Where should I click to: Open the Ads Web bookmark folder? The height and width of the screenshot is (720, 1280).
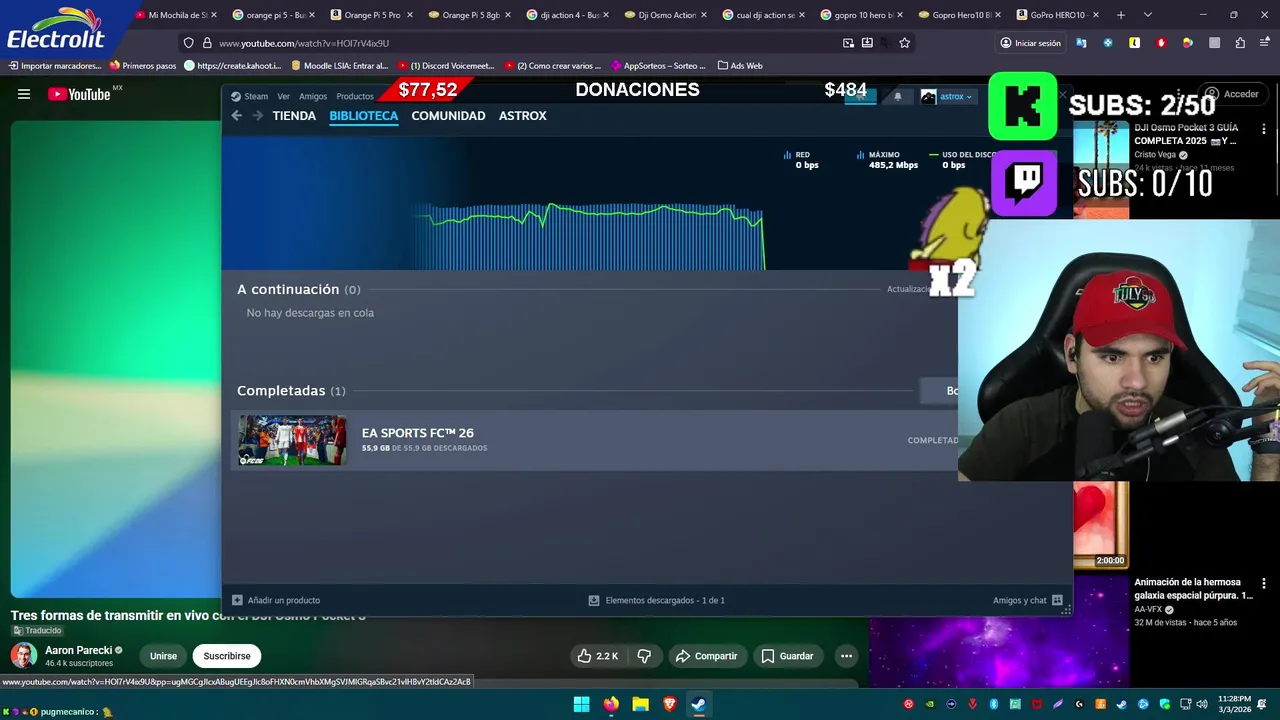tap(740, 66)
